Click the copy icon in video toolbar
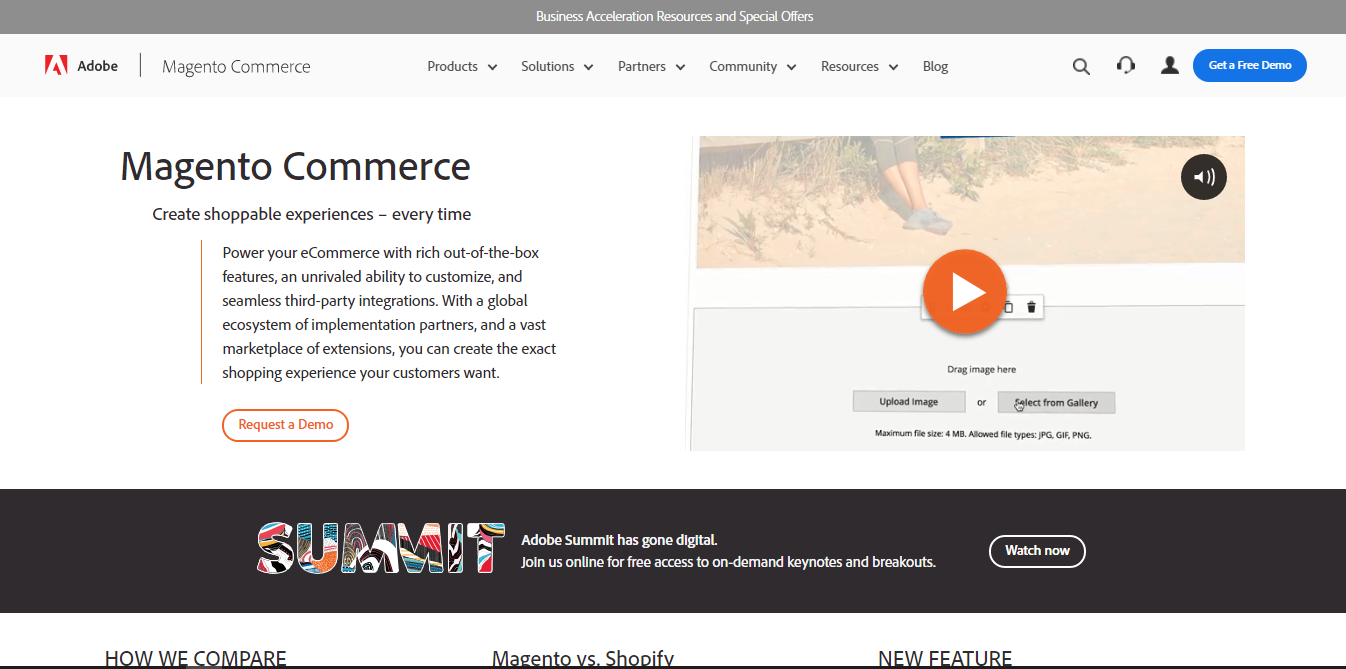Screen dimensions: 1346x669 click(1009, 307)
